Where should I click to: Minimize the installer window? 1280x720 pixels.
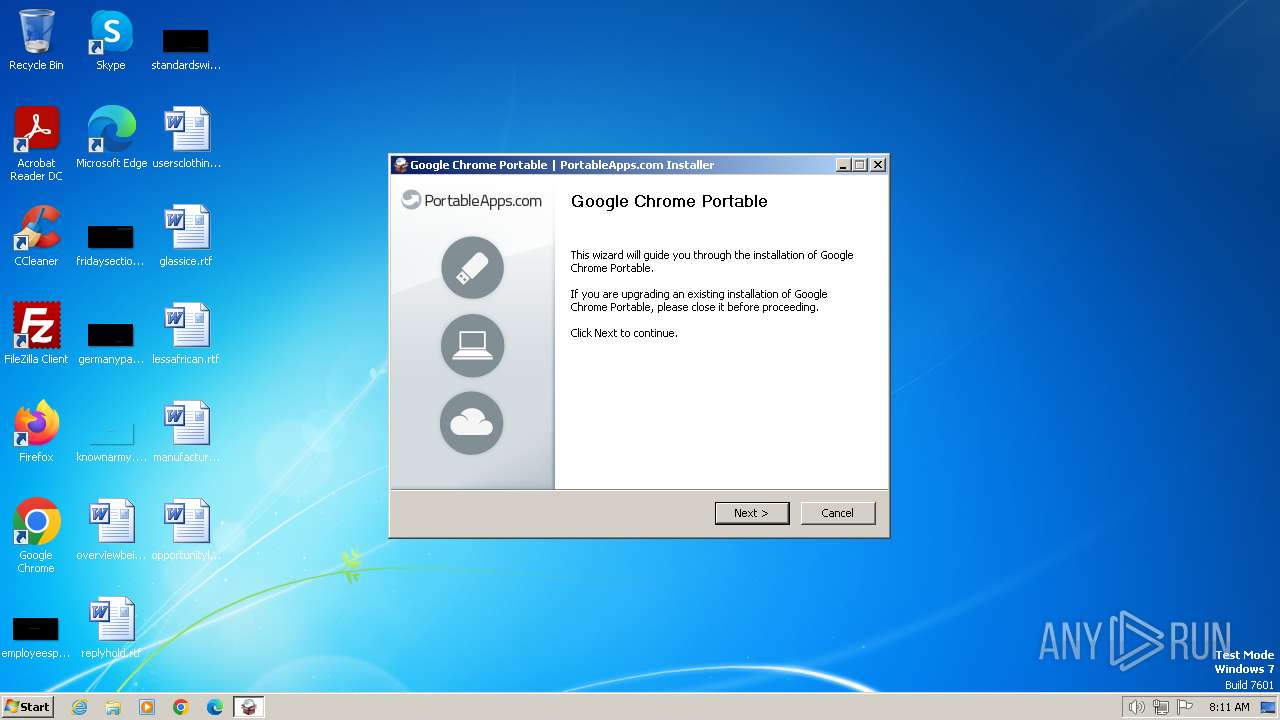tap(843, 165)
